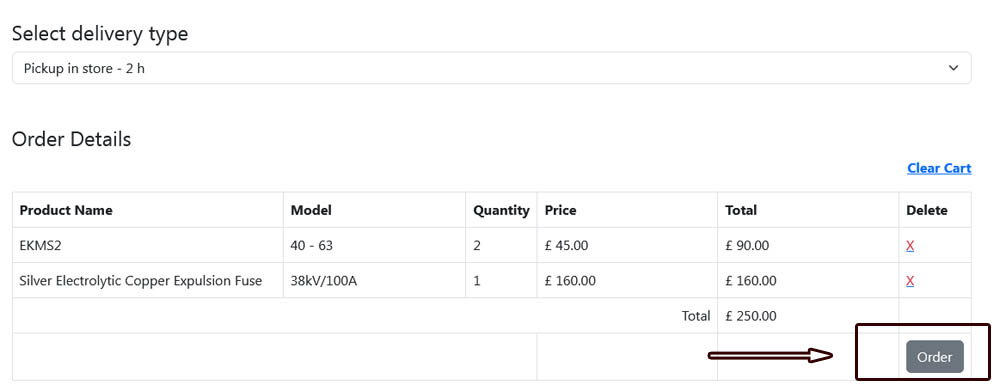The height and width of the screenshot is (385, 1000).
Task: Remove the Silver Electrolytic Copper Expulsion Fuse row
Action: pos(910,280)
